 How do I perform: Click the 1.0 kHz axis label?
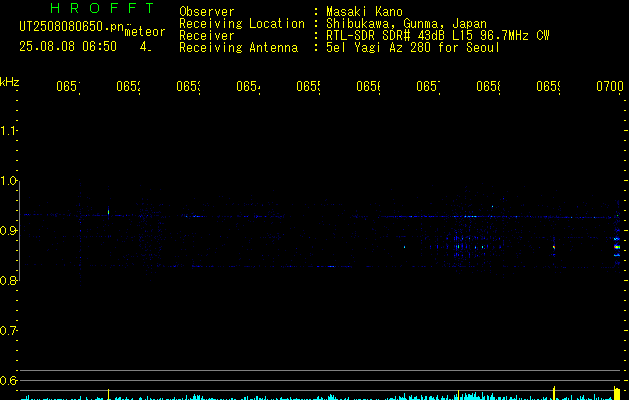[x=8, y=181]
